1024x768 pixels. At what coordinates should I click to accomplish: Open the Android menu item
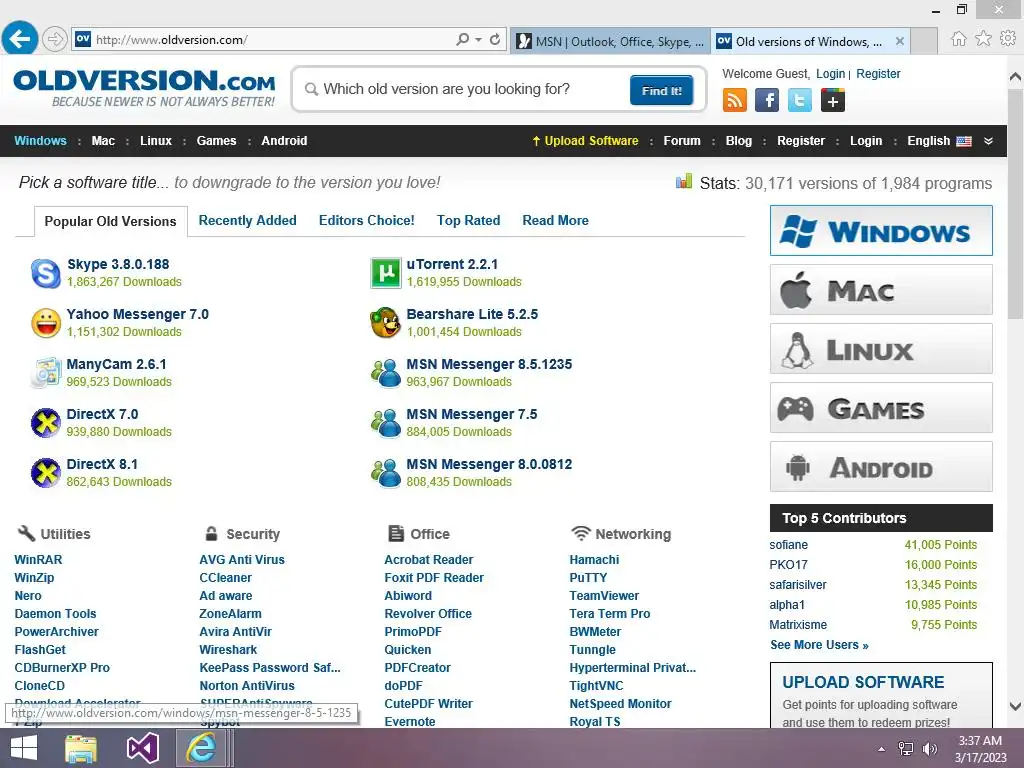[x=284, y=141]
